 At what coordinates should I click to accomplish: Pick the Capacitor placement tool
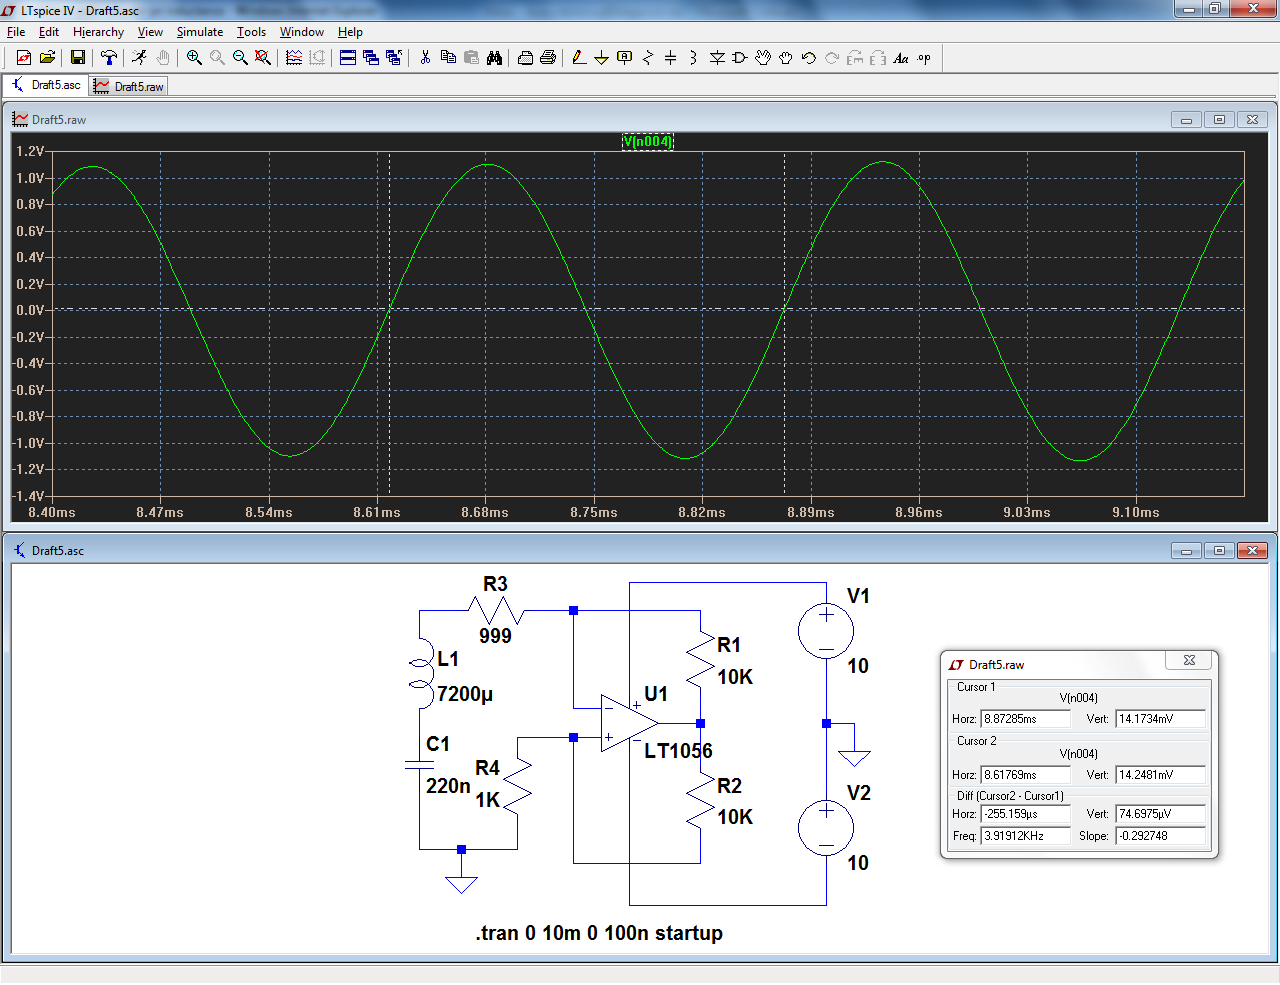point(670,58)
